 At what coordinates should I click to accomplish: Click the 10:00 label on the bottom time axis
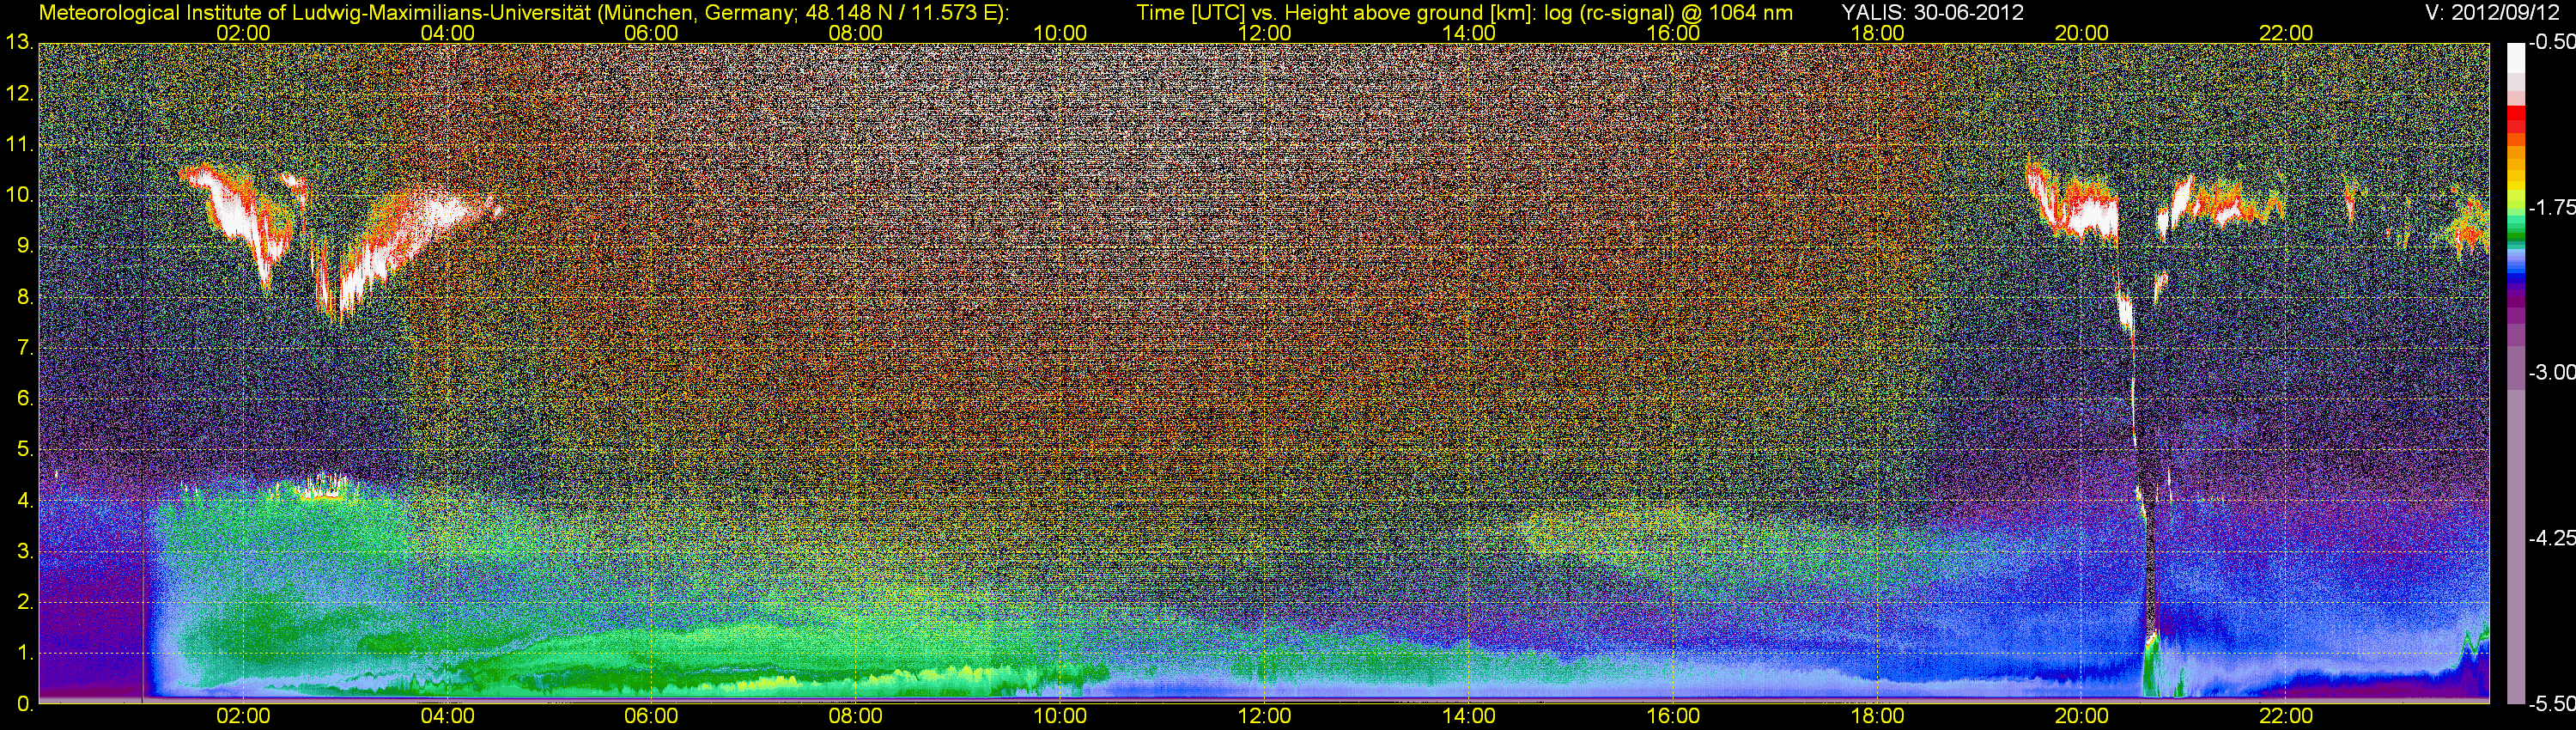(1060, 716)
